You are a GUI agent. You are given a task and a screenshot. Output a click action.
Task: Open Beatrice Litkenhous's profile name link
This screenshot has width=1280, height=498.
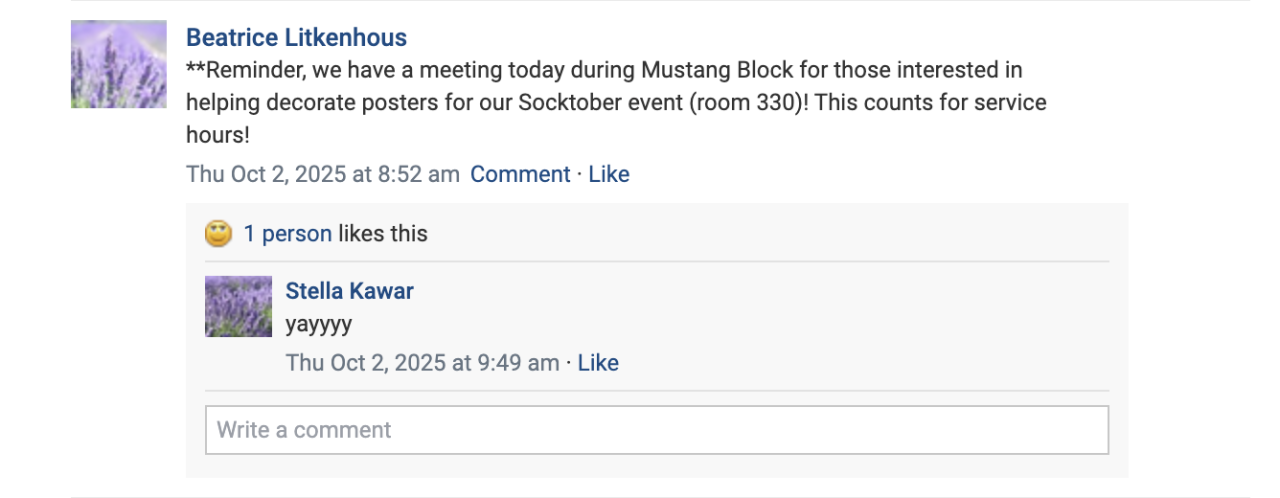pos(296,38)
